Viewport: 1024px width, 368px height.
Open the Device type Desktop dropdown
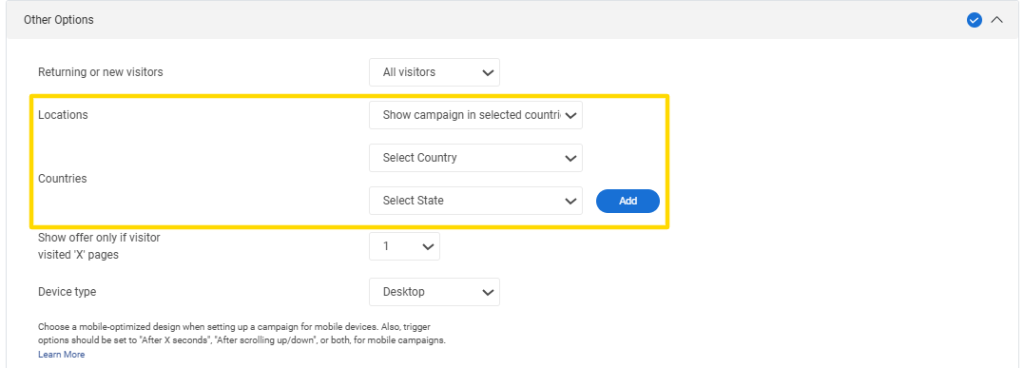[434, 292]
